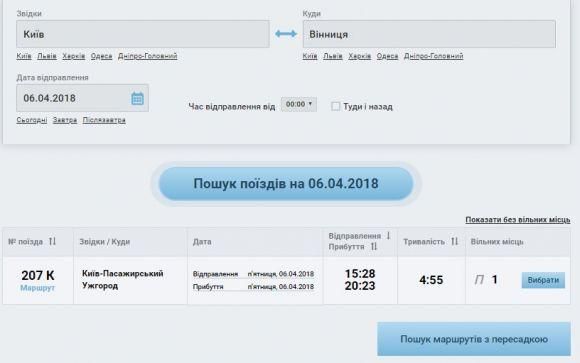Click the 'Куди' field with Вінниця
The height and width of the screenshot is (363, 580).
point(429,34)
